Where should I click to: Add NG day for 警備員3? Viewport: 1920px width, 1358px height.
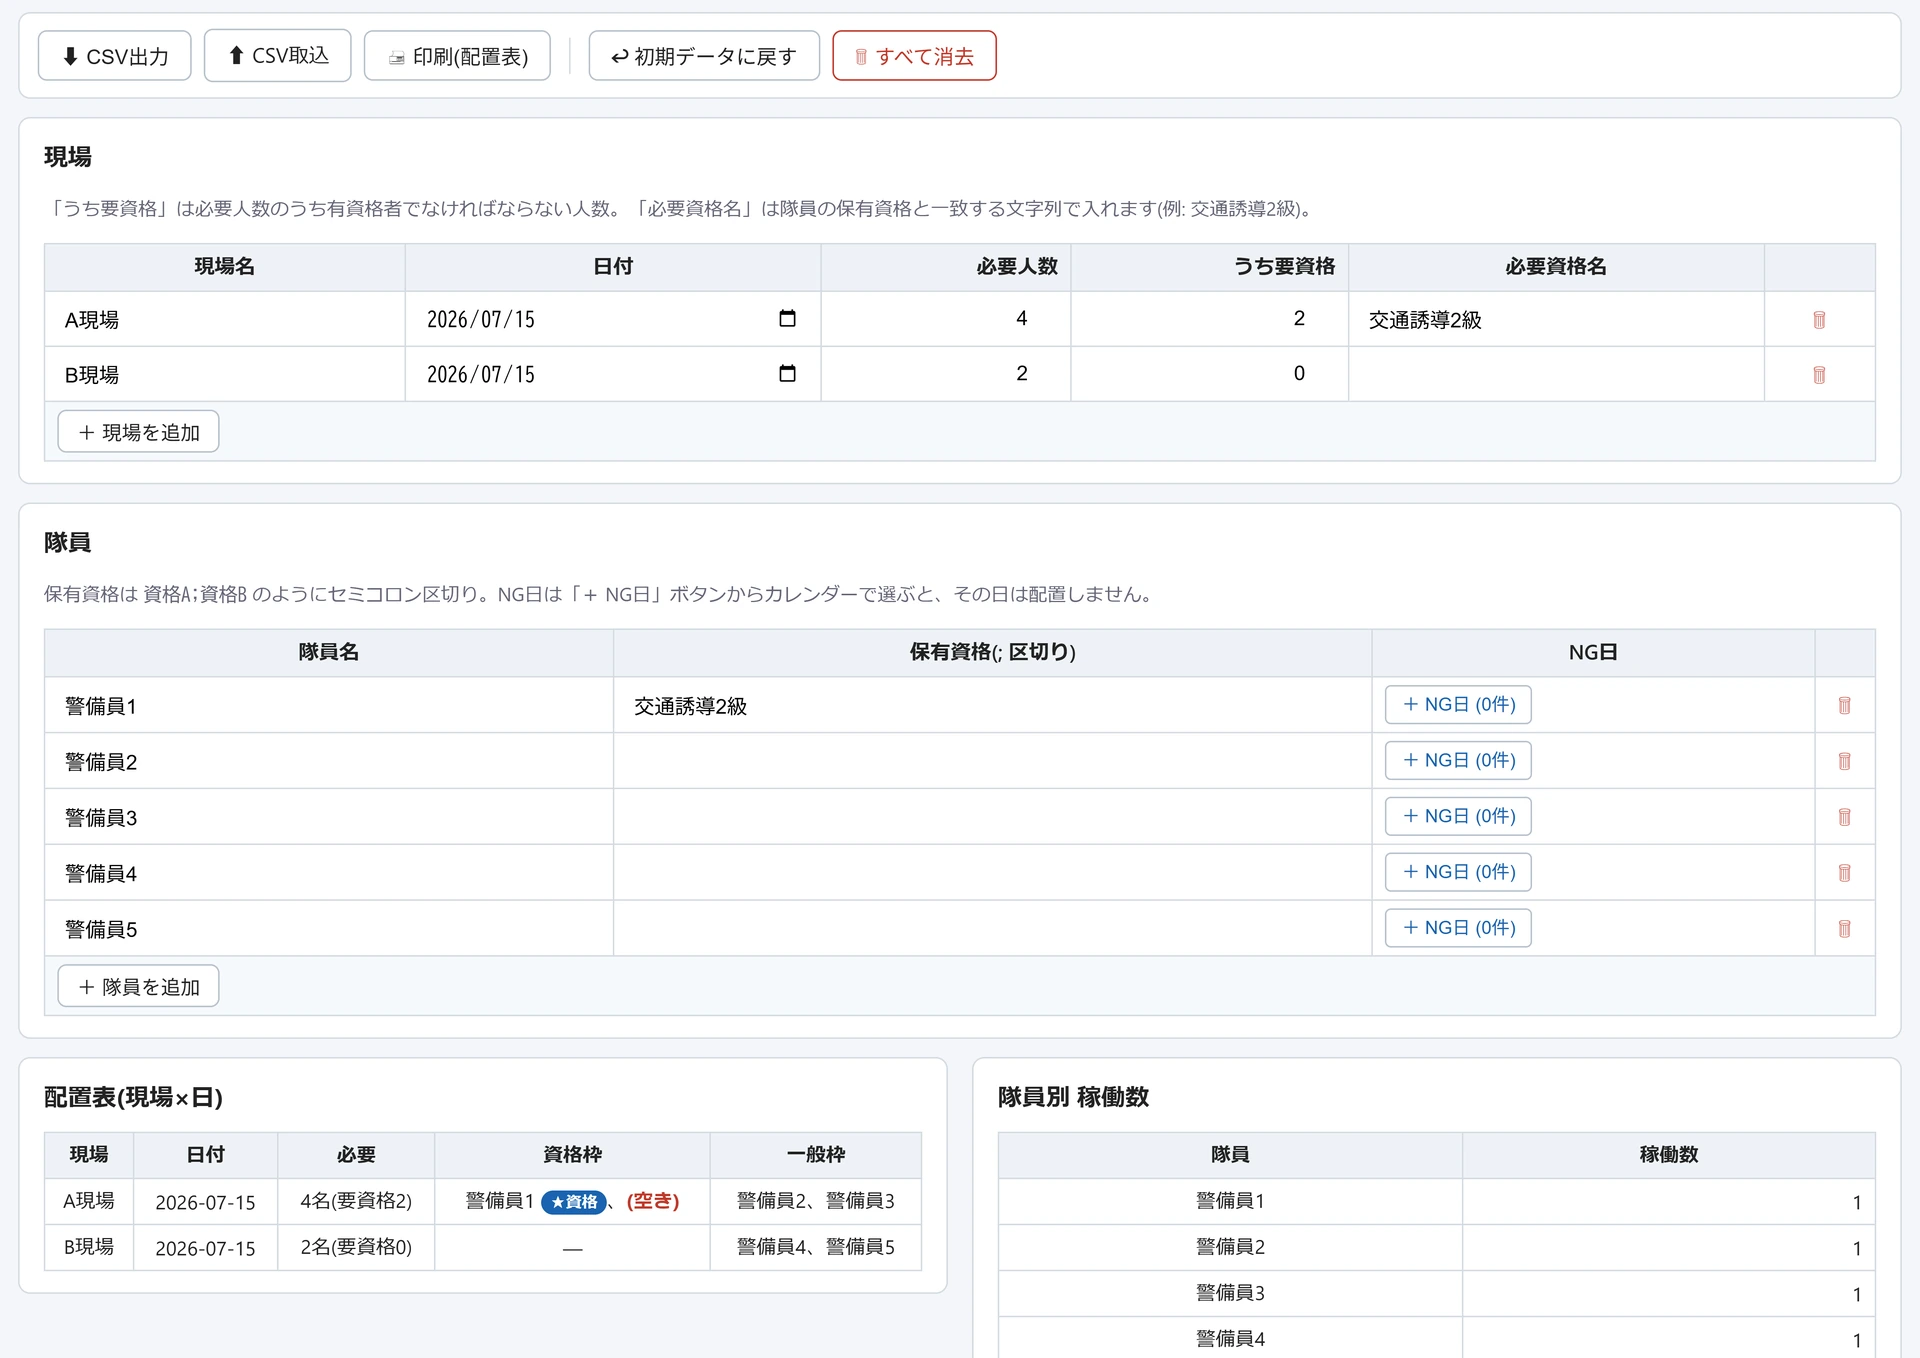[1458, 816]
